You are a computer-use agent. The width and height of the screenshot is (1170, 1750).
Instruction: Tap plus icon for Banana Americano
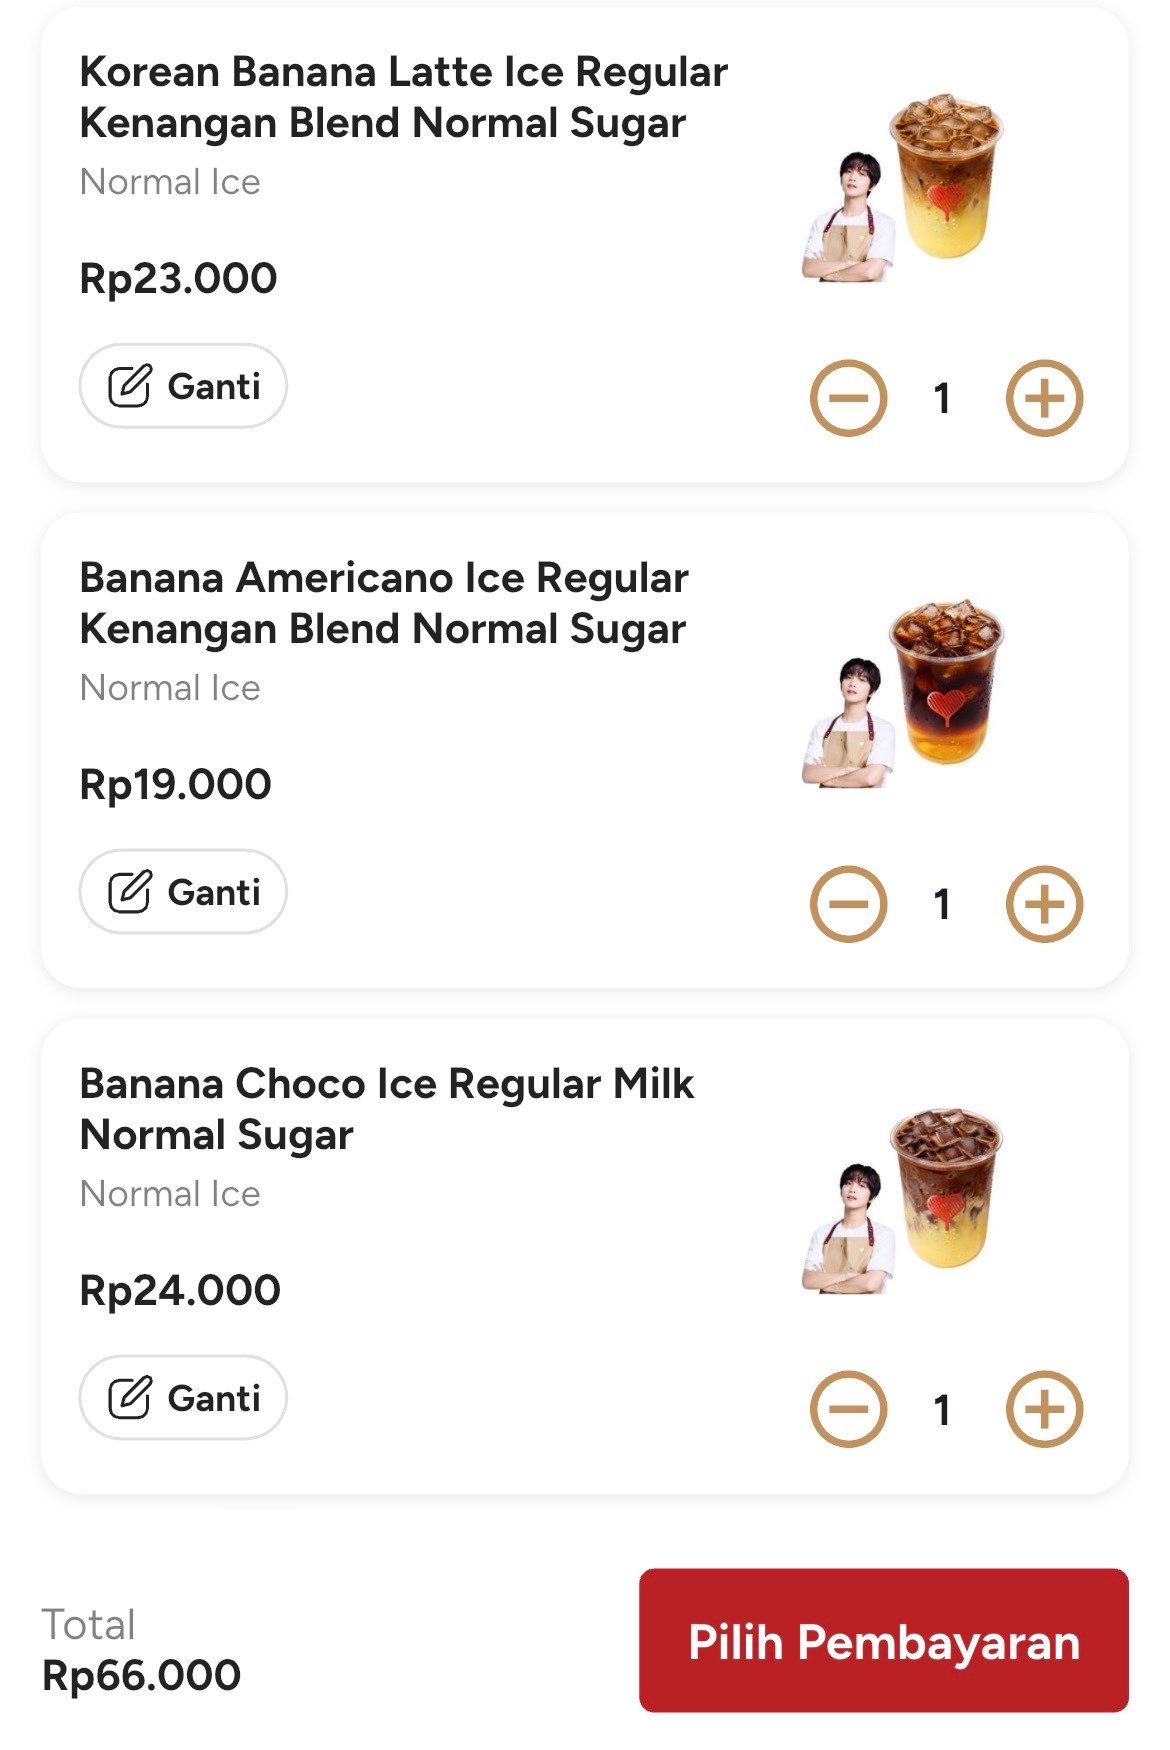pyautogui.click(x=1043, y=904)
